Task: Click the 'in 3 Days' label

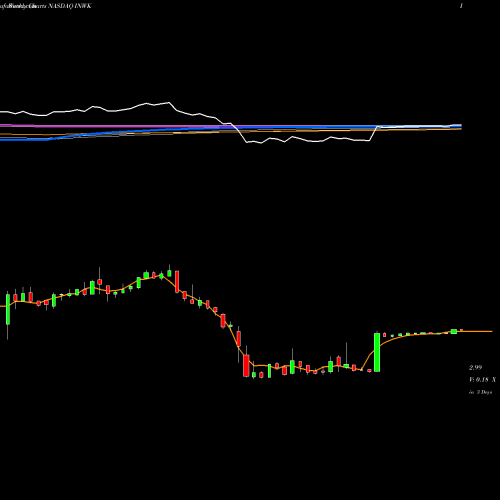Action: click(481, 392)
